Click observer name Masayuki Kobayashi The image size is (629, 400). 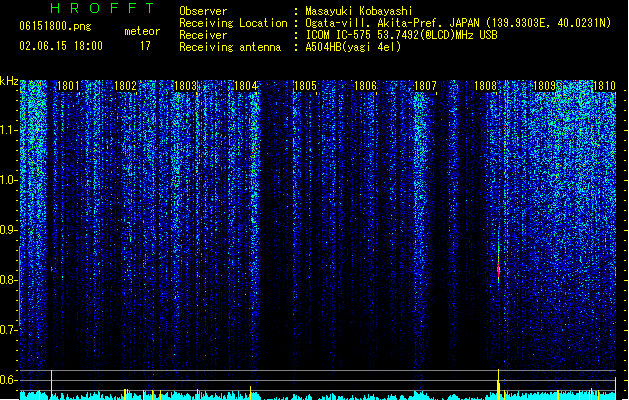[x=359, y=11]
